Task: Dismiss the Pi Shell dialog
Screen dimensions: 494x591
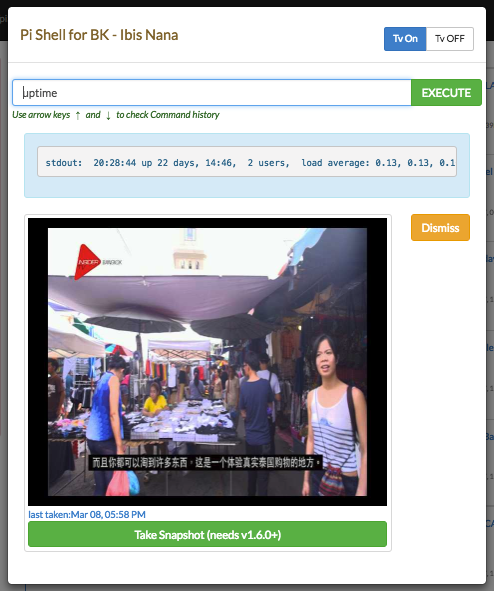Action: (x=440, y=228)
